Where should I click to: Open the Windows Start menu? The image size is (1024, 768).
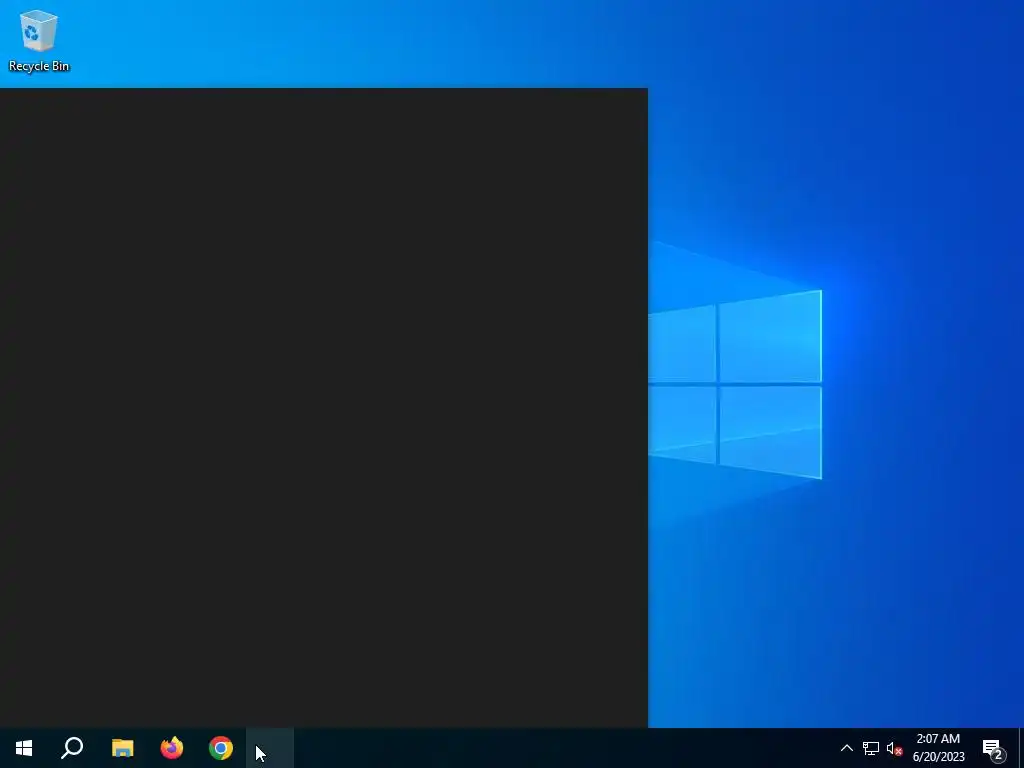click(24, 748)
